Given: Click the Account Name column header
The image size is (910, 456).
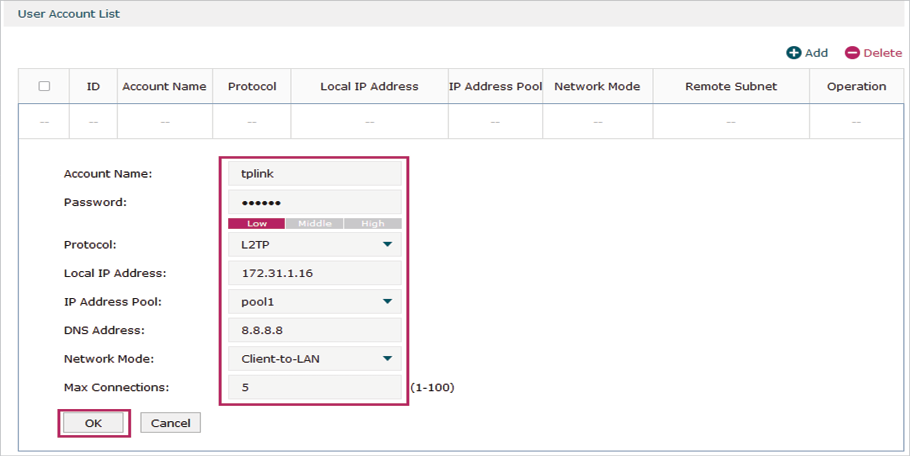Looking at the screenshot, I should (x=164, y=87).
